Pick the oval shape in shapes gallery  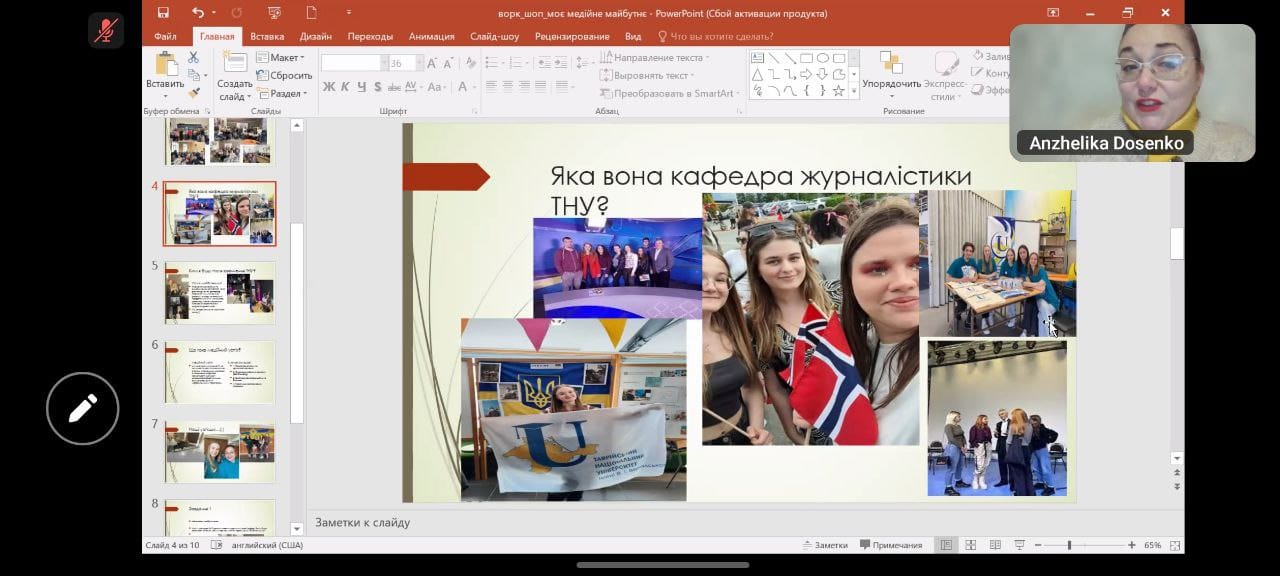tap(822, 58)
